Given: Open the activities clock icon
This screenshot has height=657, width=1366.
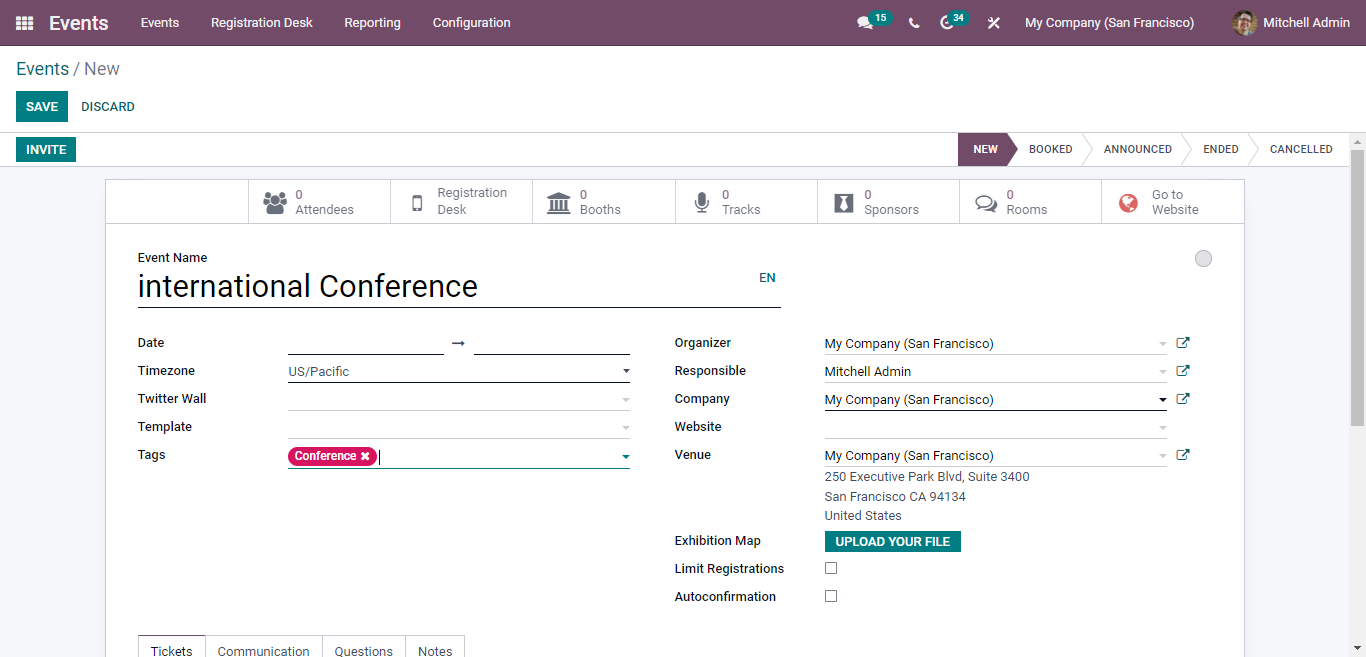Looking at the screenshot, I should click(x=947, y=23).
